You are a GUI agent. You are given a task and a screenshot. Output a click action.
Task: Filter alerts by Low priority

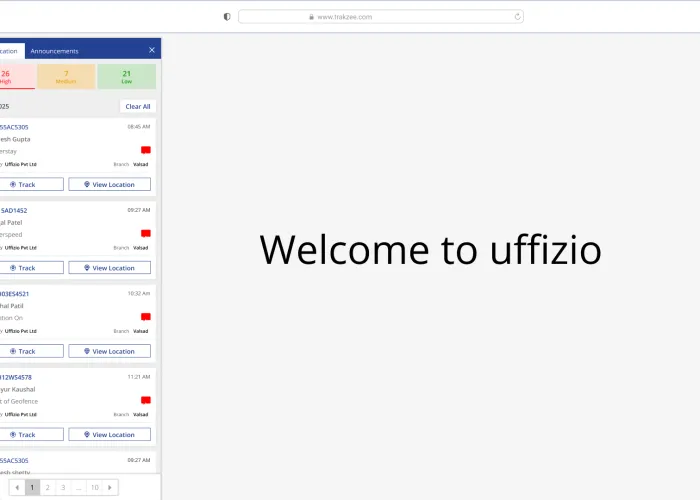click(x=126, y=77)
